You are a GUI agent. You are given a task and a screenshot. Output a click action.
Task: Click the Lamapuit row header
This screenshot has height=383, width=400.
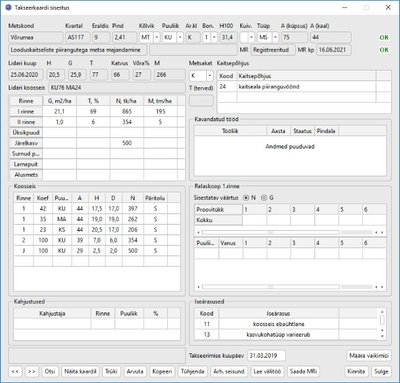pos(26,164)
